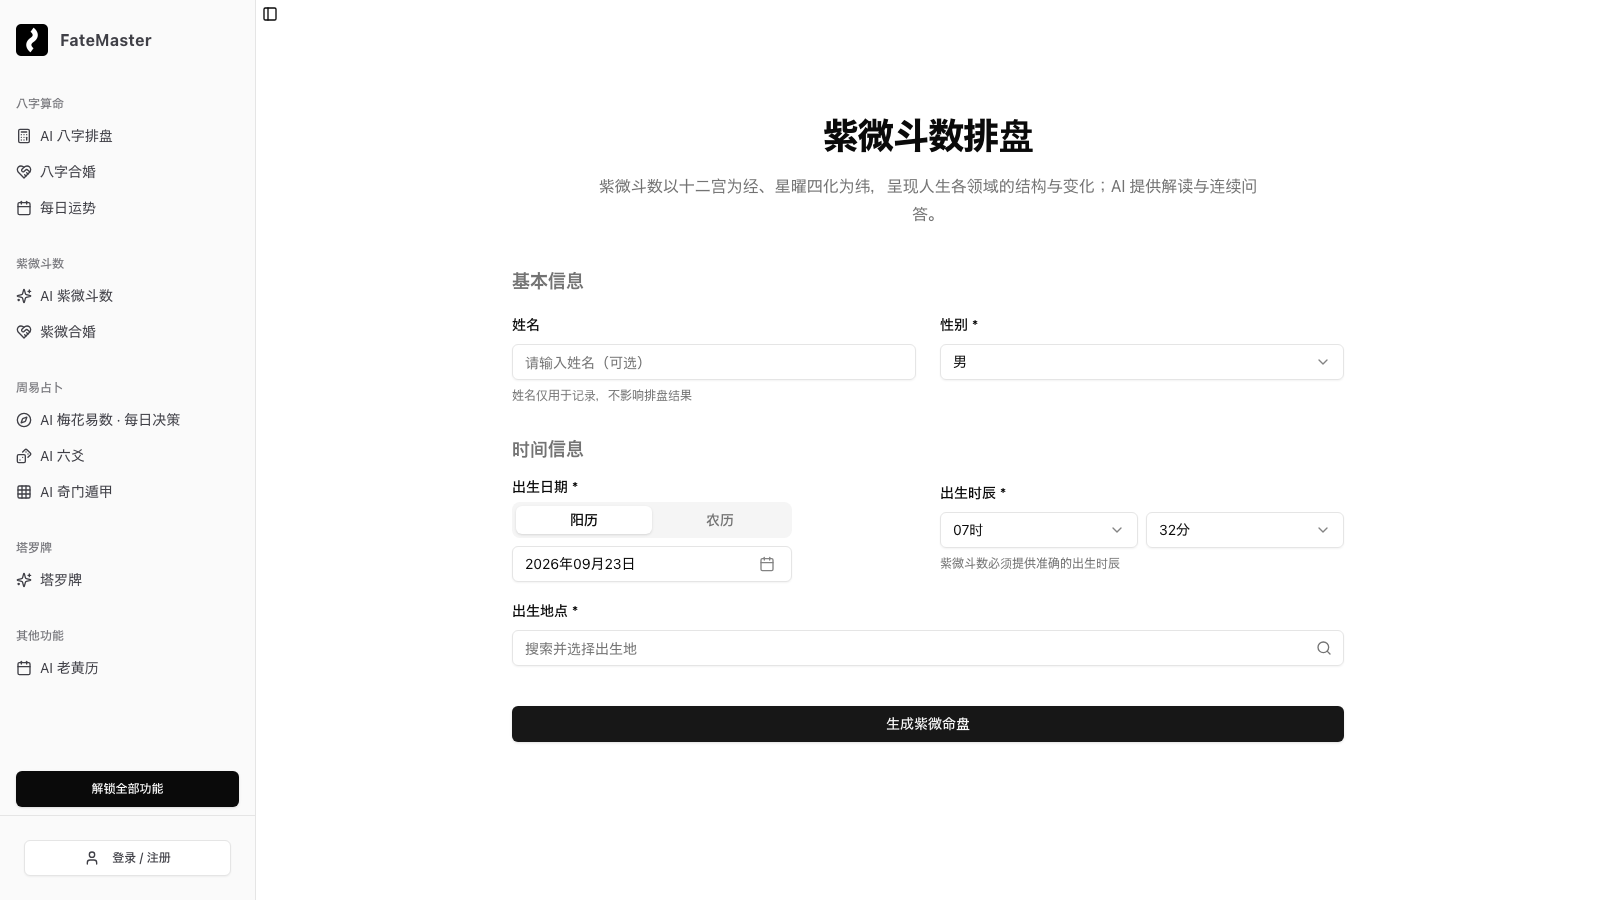
Task: Open the AI 奇门遁甲 text label
Action: [x=76, y=492]
